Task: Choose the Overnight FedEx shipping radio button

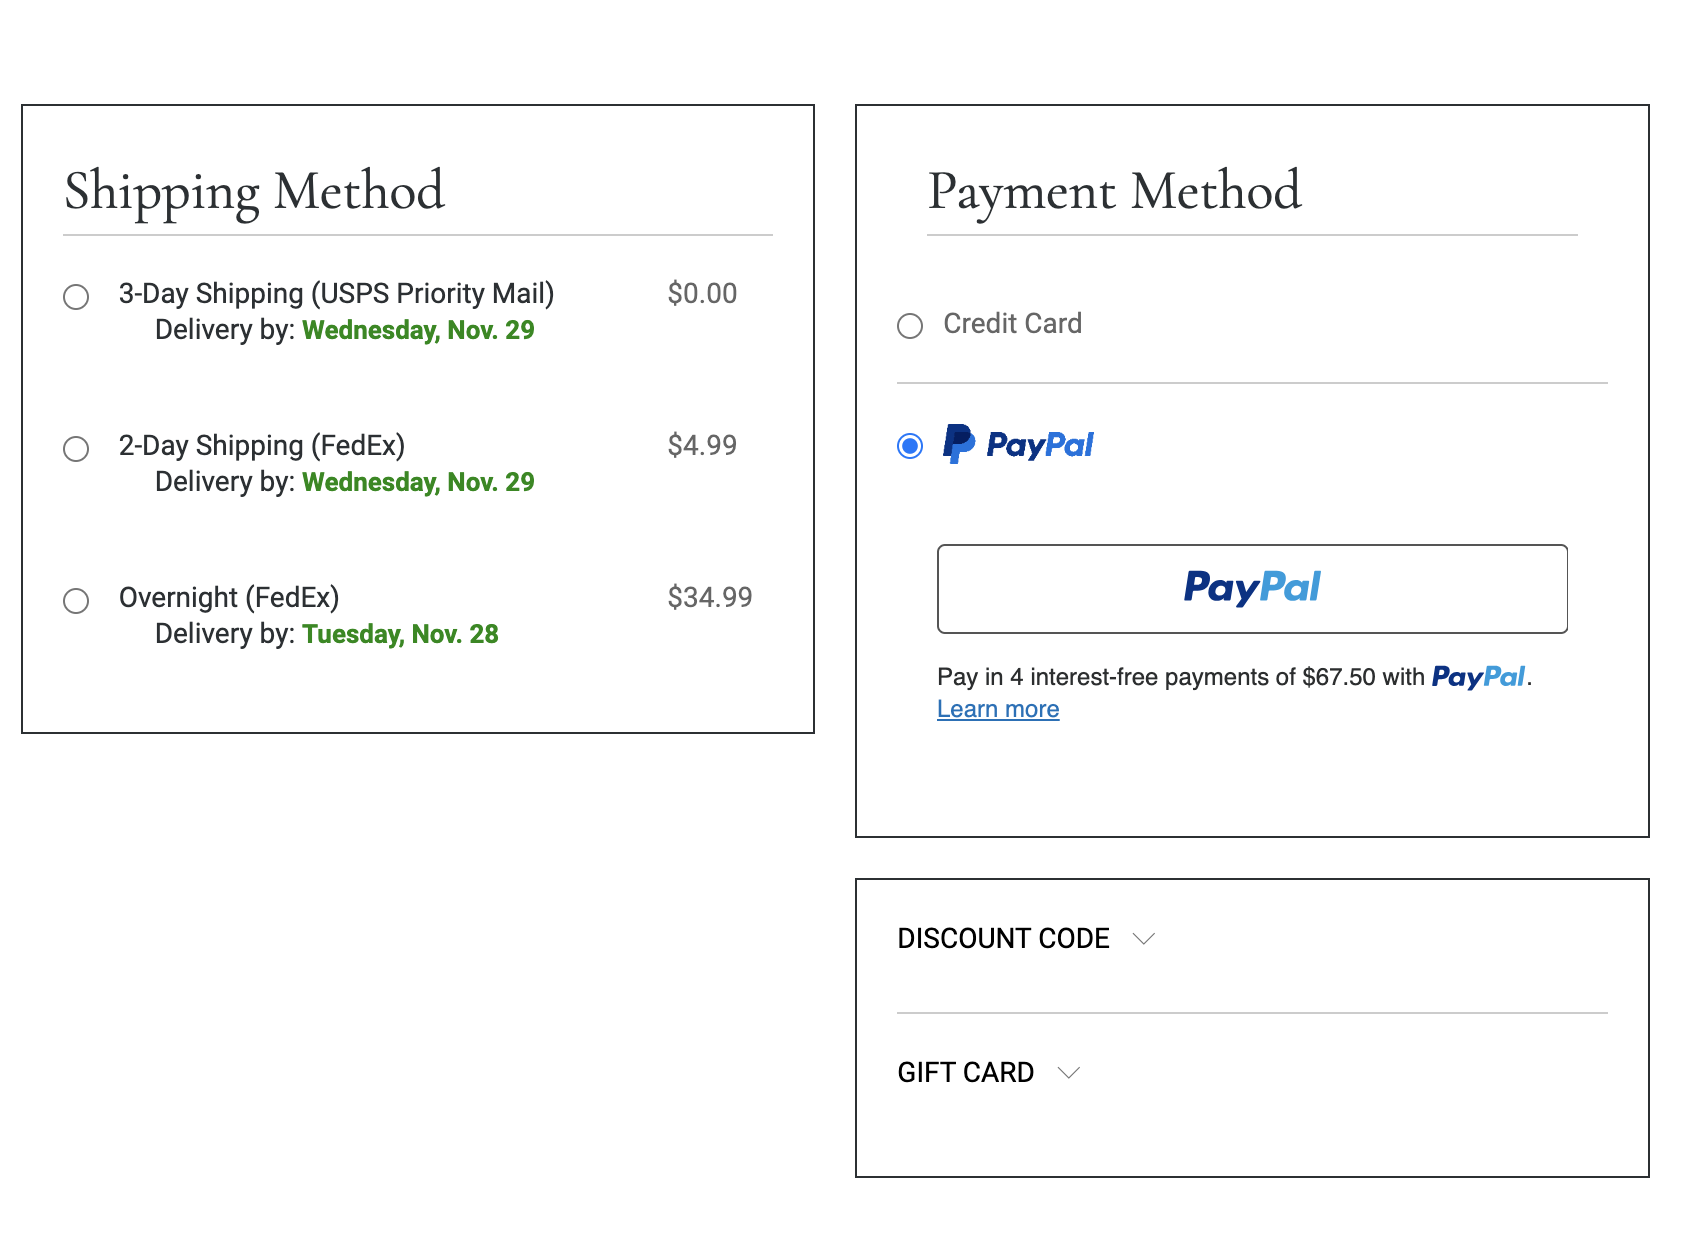Action: coord(76,601)
